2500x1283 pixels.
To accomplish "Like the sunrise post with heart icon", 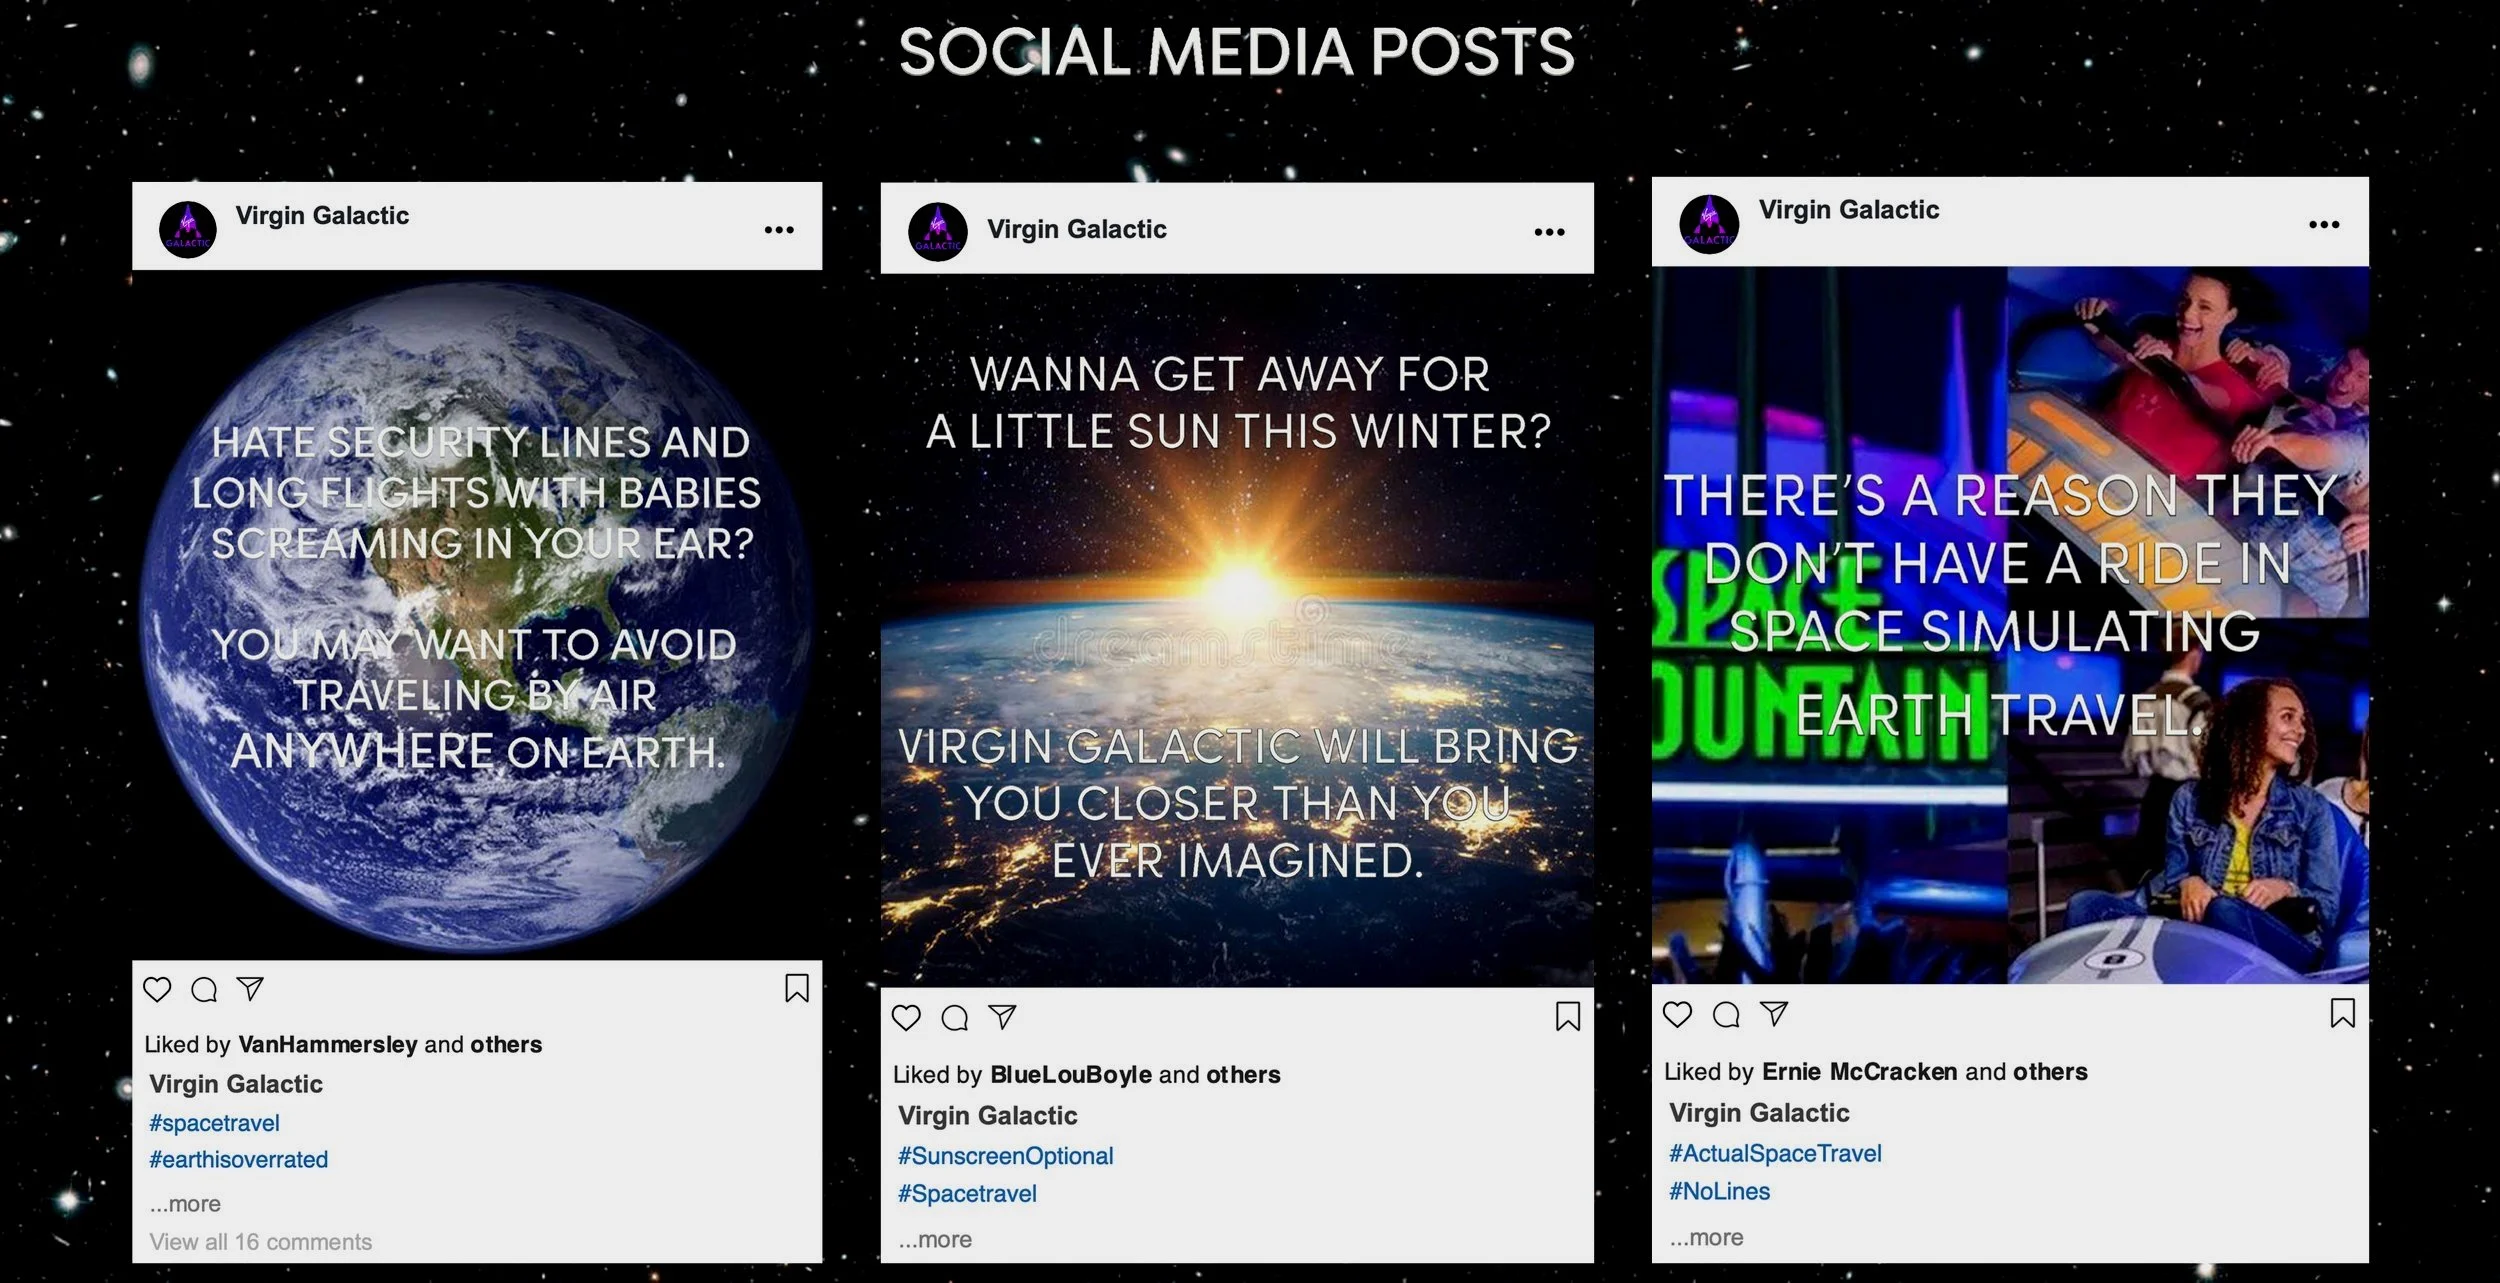I will pyautogui.click(x=906, y=1018).
